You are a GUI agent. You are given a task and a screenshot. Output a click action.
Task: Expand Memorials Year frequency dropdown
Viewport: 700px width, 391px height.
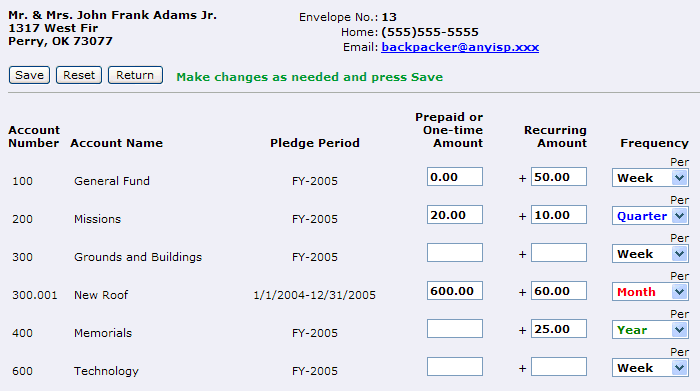coord(650,329)
